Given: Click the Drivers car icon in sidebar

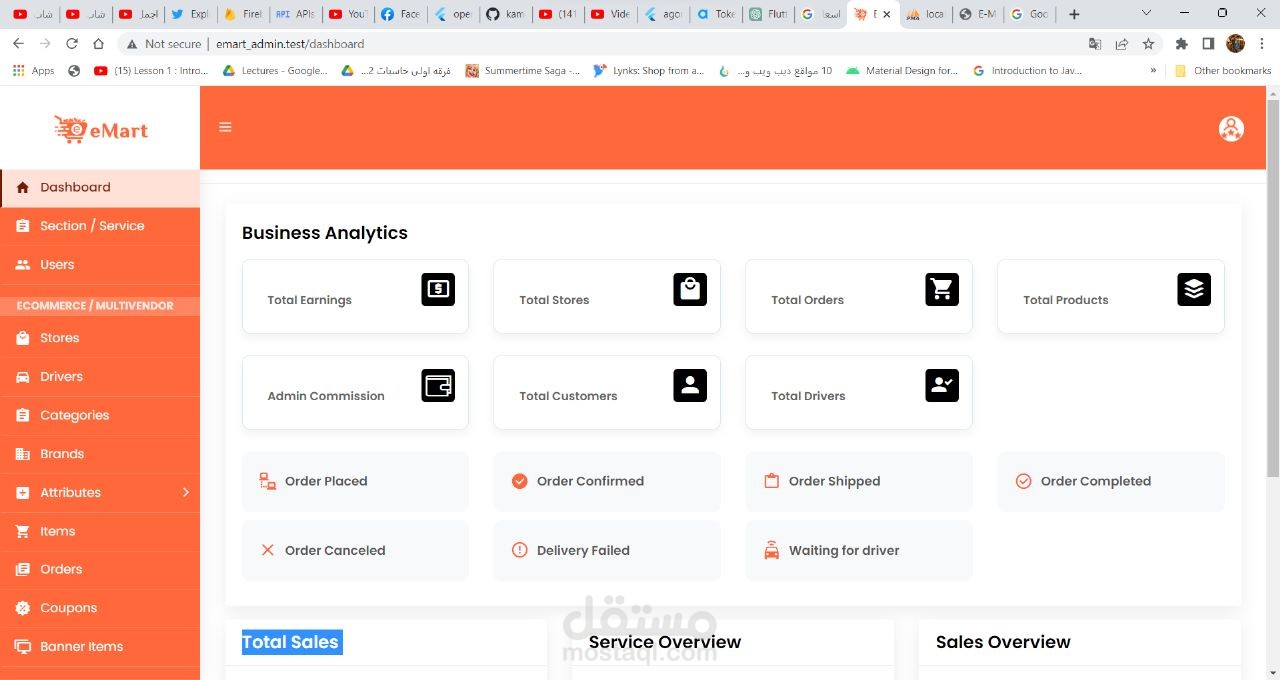Looking at the screenshot, I should [22, 377].
